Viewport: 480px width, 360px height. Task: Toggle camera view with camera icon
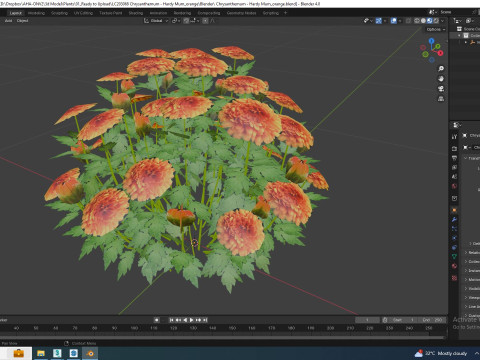click(x=441, y=89)
